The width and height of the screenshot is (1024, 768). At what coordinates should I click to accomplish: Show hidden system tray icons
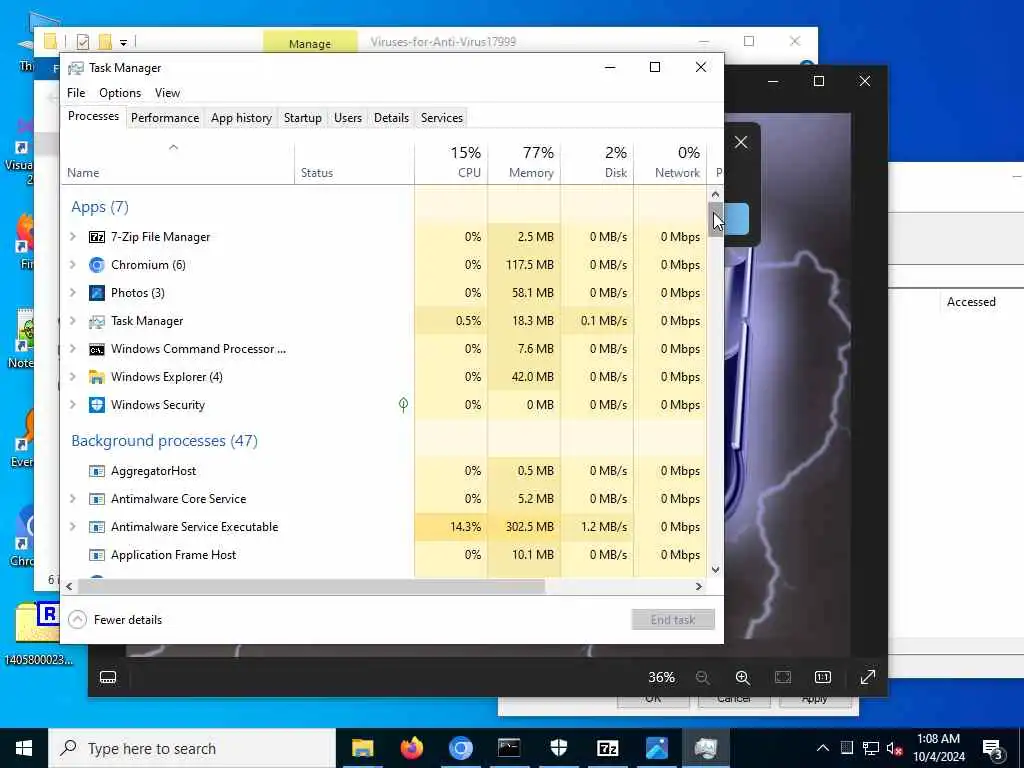tap(823, 748)
